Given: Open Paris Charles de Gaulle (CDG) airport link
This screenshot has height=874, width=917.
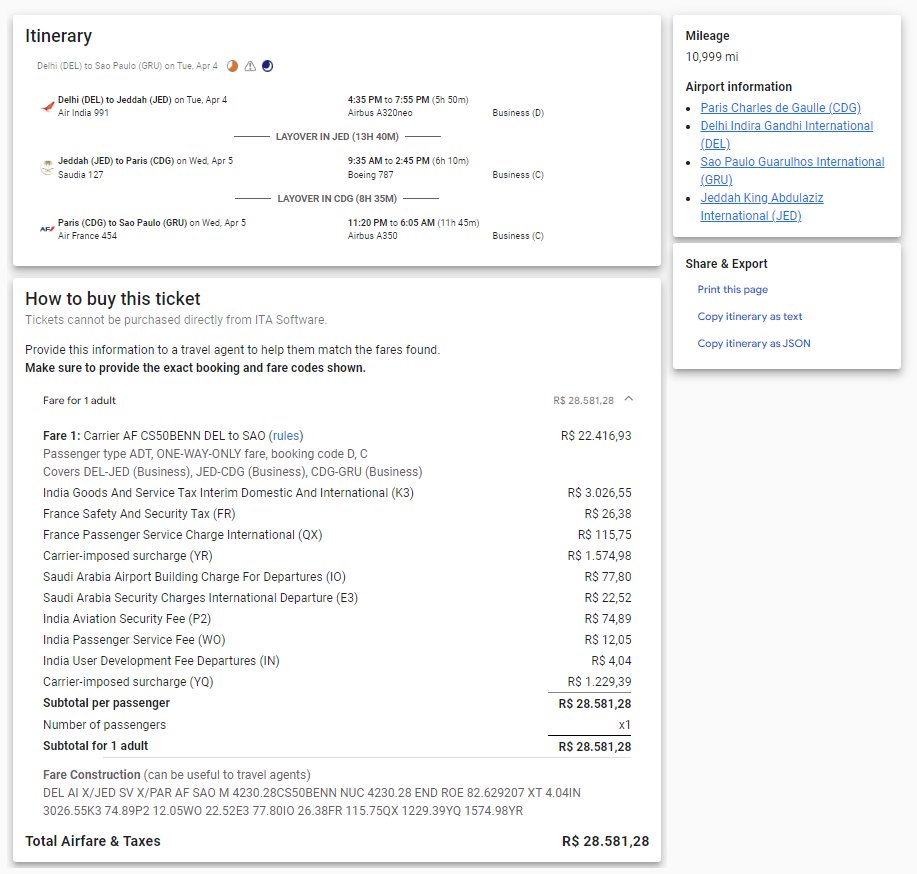Looking at the screenshot, I should (x=781, y=108).
